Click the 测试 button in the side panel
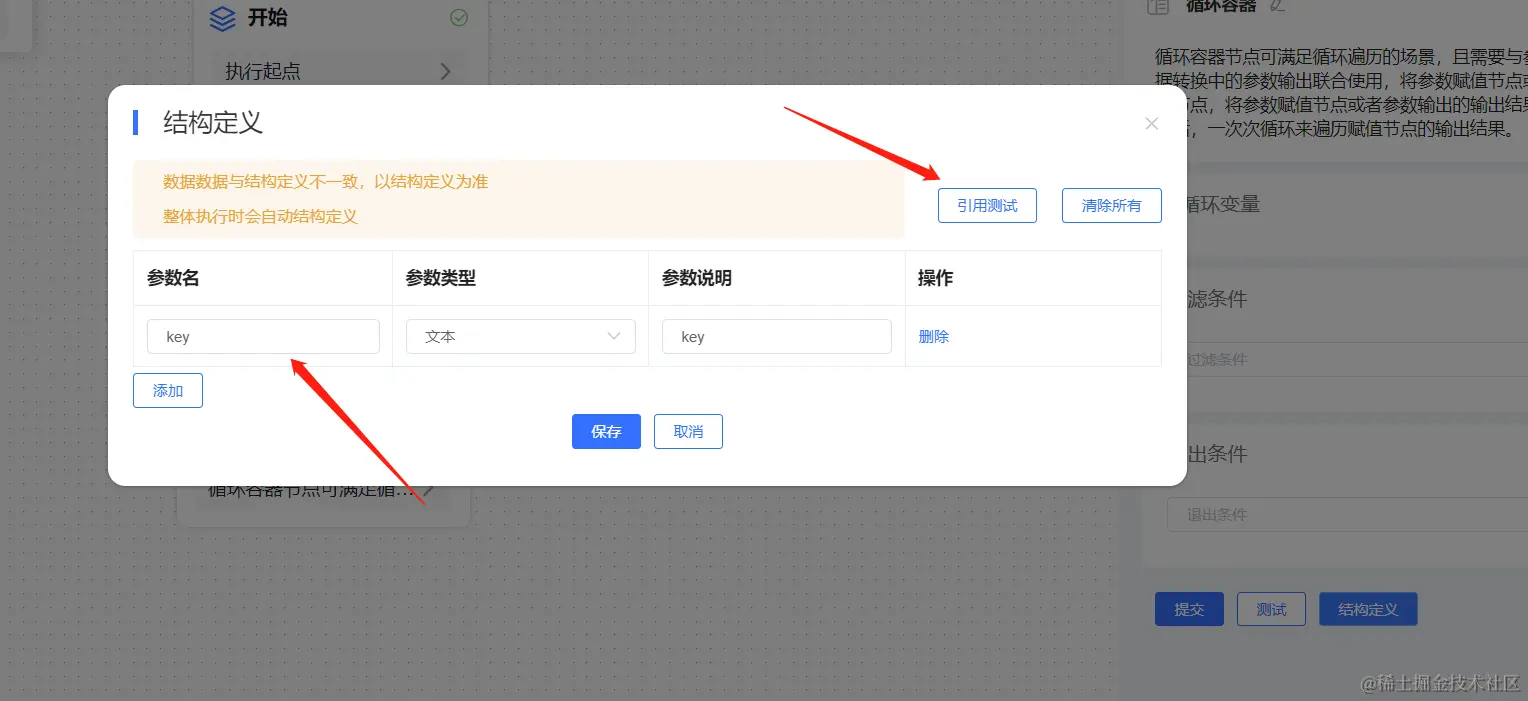Image resolution: width=1528 pixels, height=701 pixels. point(1271,609)
